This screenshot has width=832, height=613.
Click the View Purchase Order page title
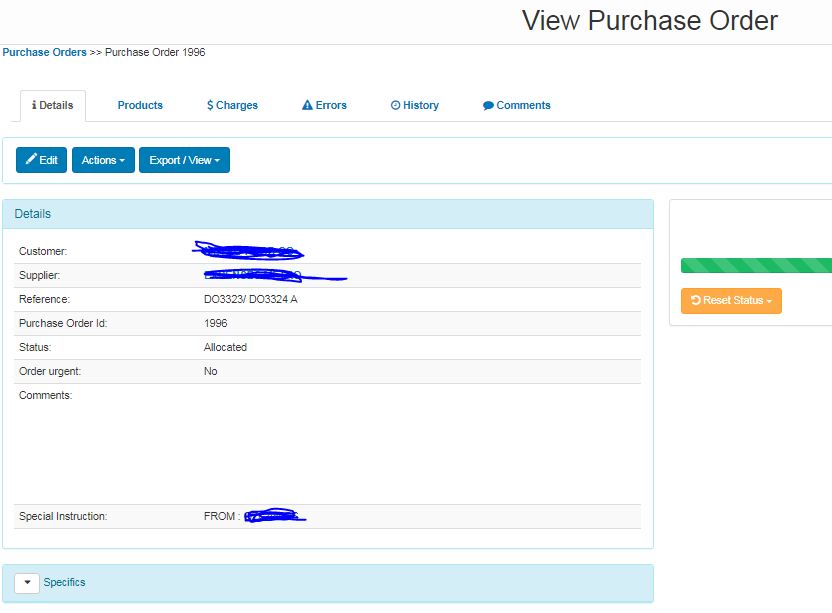click(x=649, y=21)
